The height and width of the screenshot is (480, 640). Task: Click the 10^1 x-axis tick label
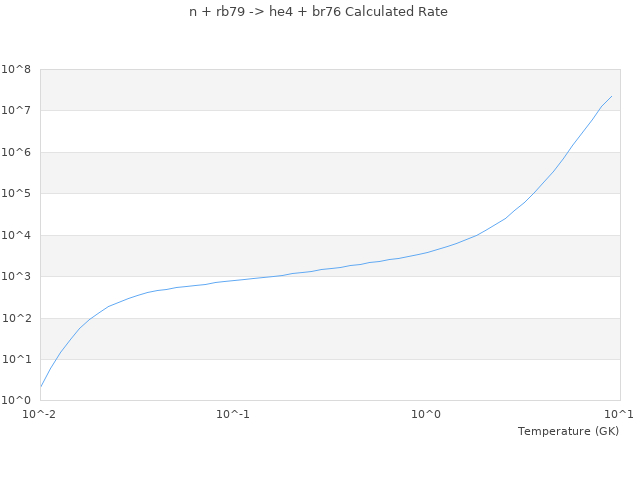pyautogui.click(x=619, y=414)
